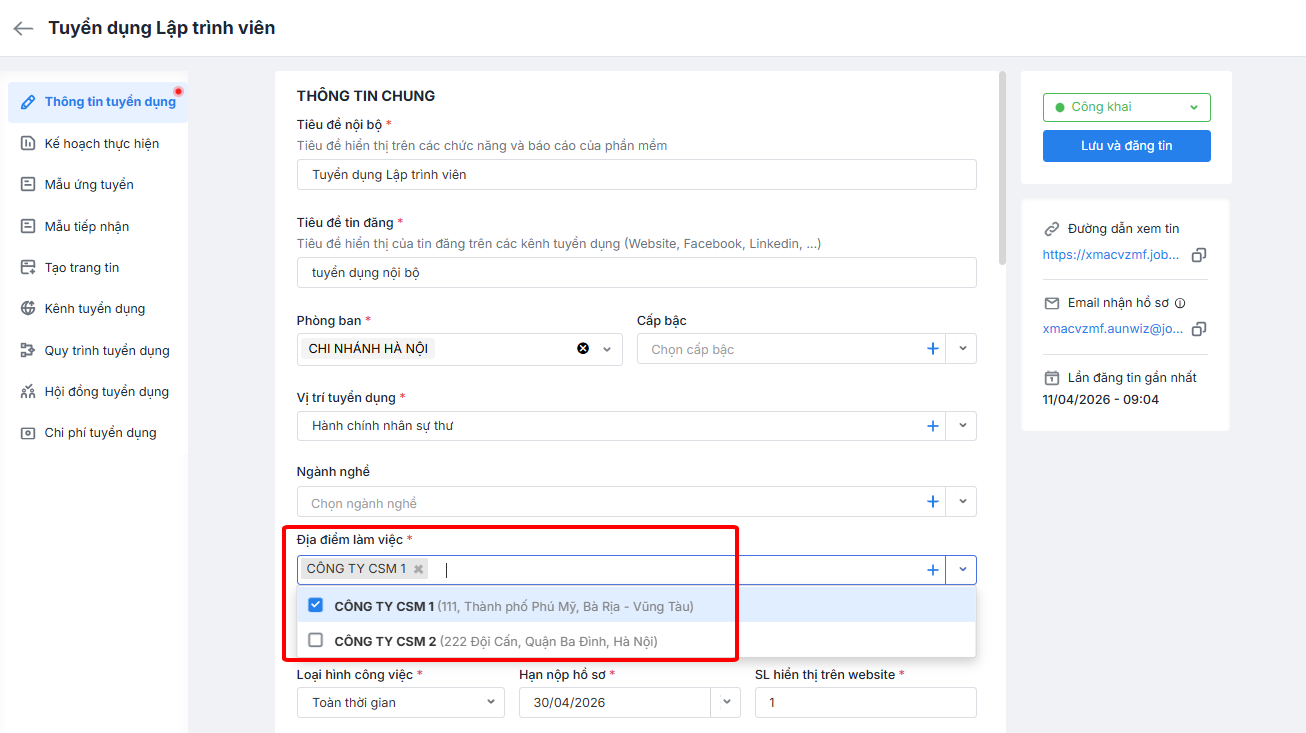Expand the Cấp bậc dropdown chevron
Viewport: 1306px width, 733px height.
click(x=962, y=349)
